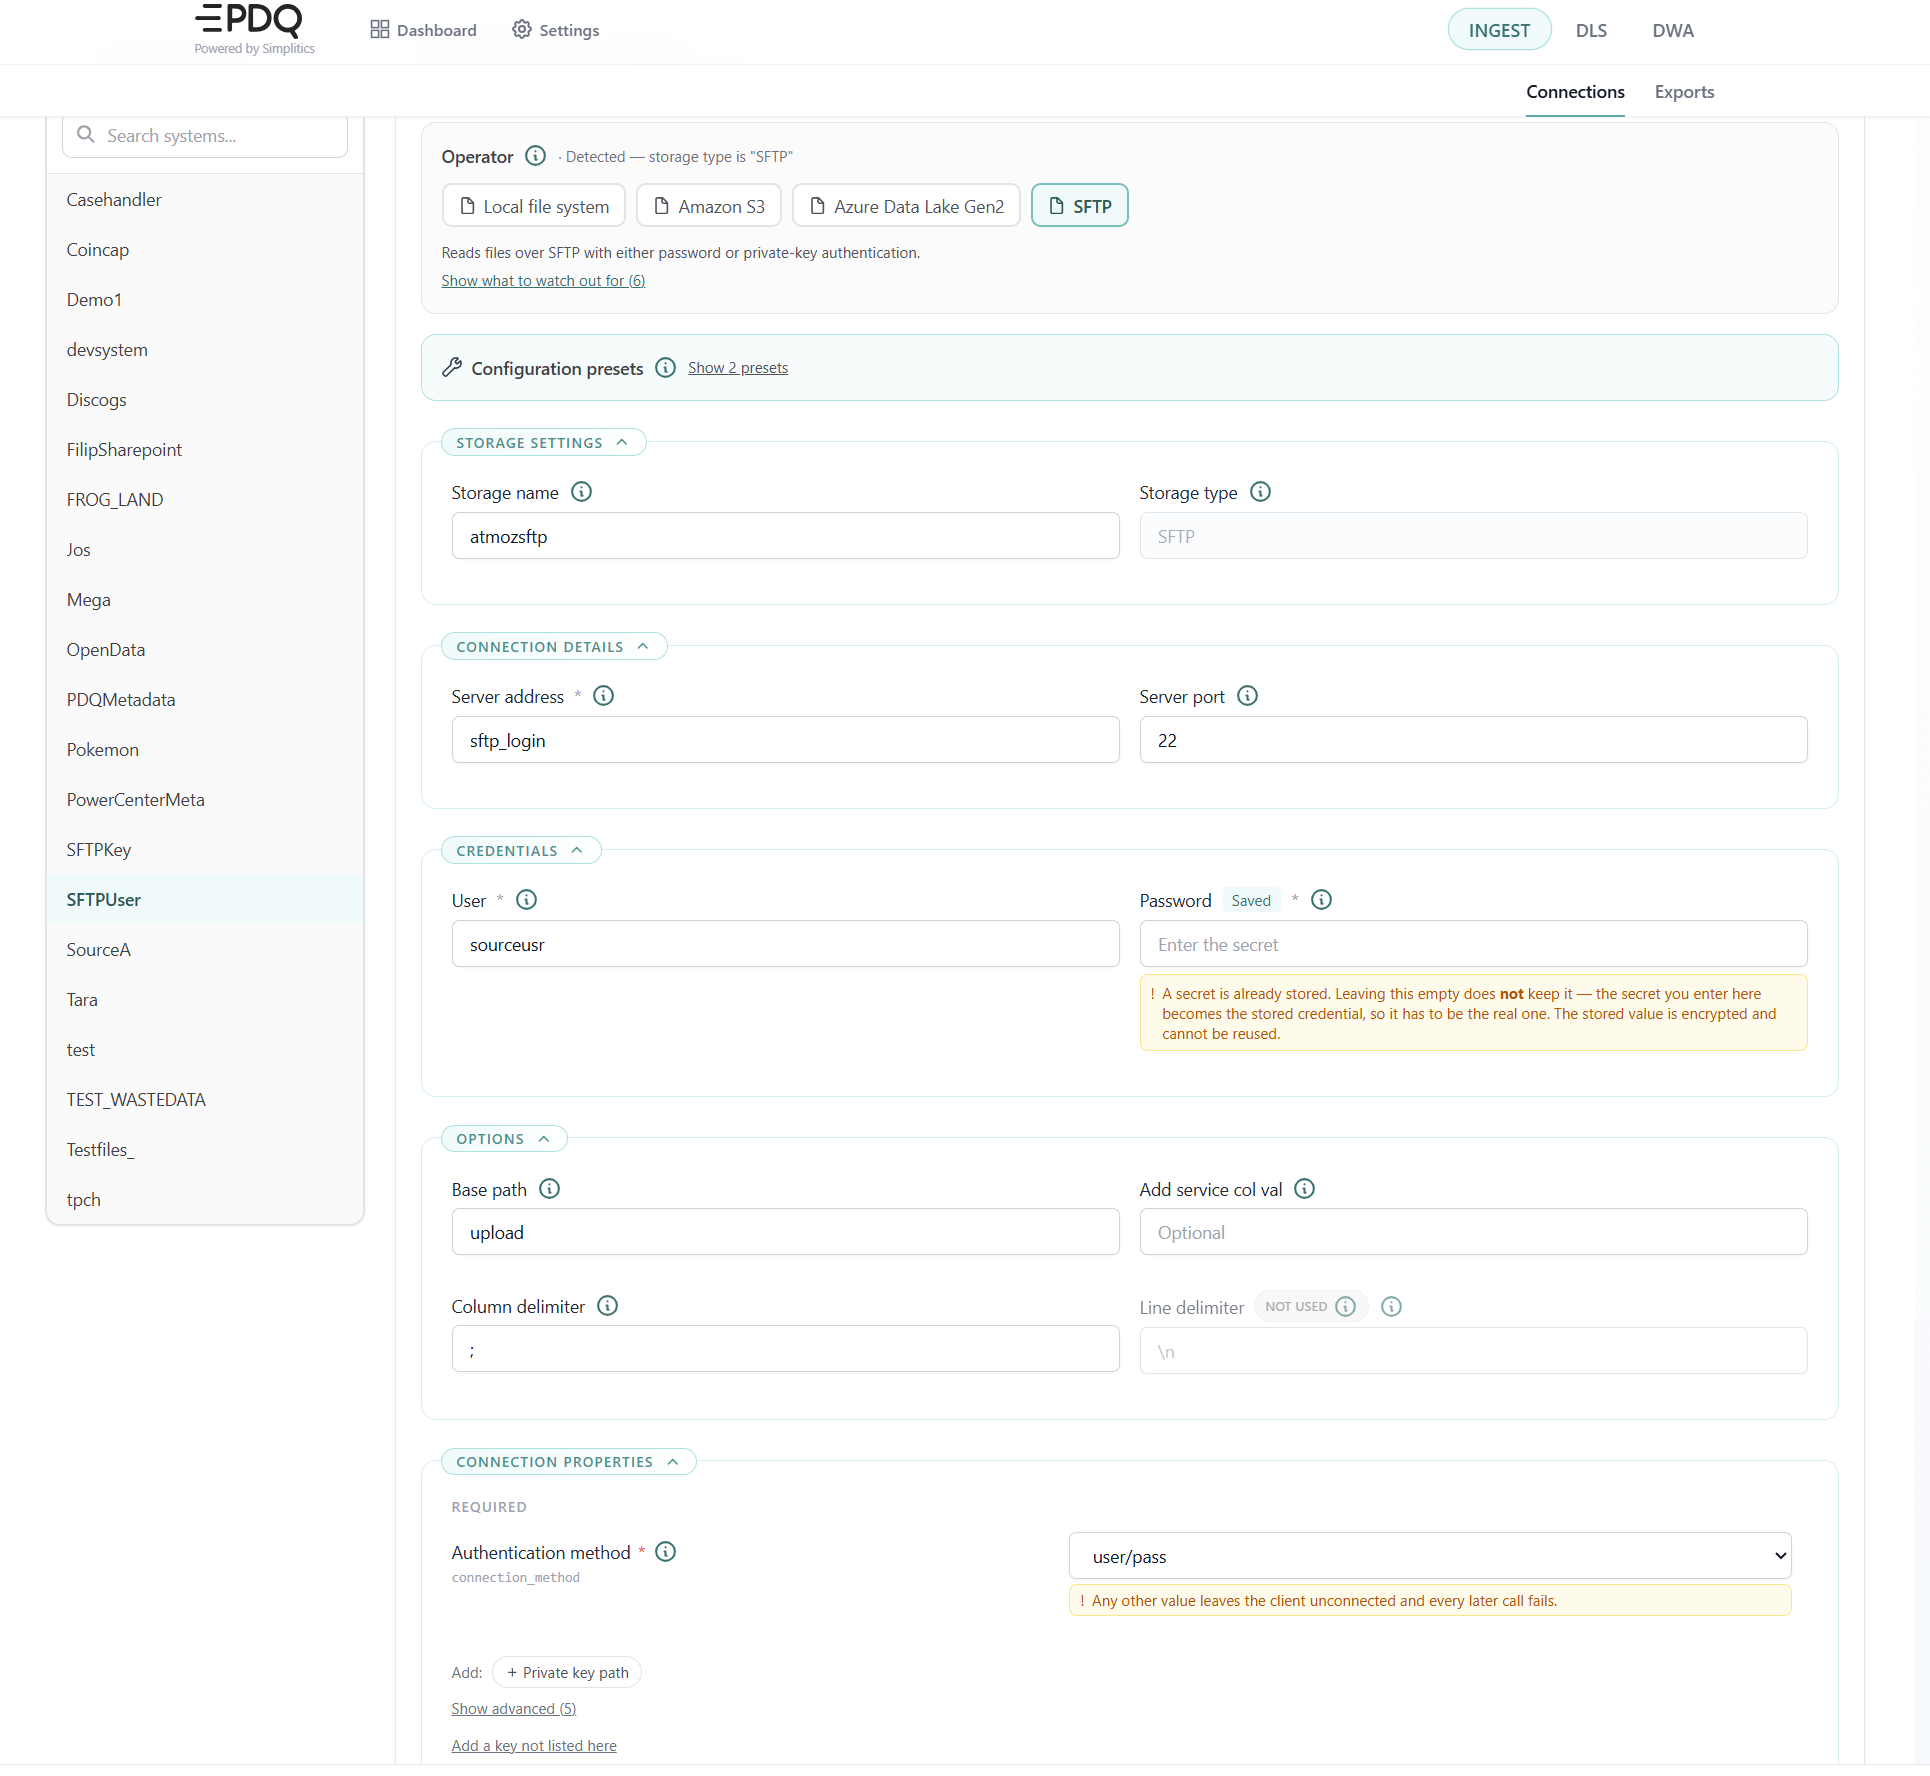Click Show what to watch out for link

pyautogui.click(x=543, y=281)
